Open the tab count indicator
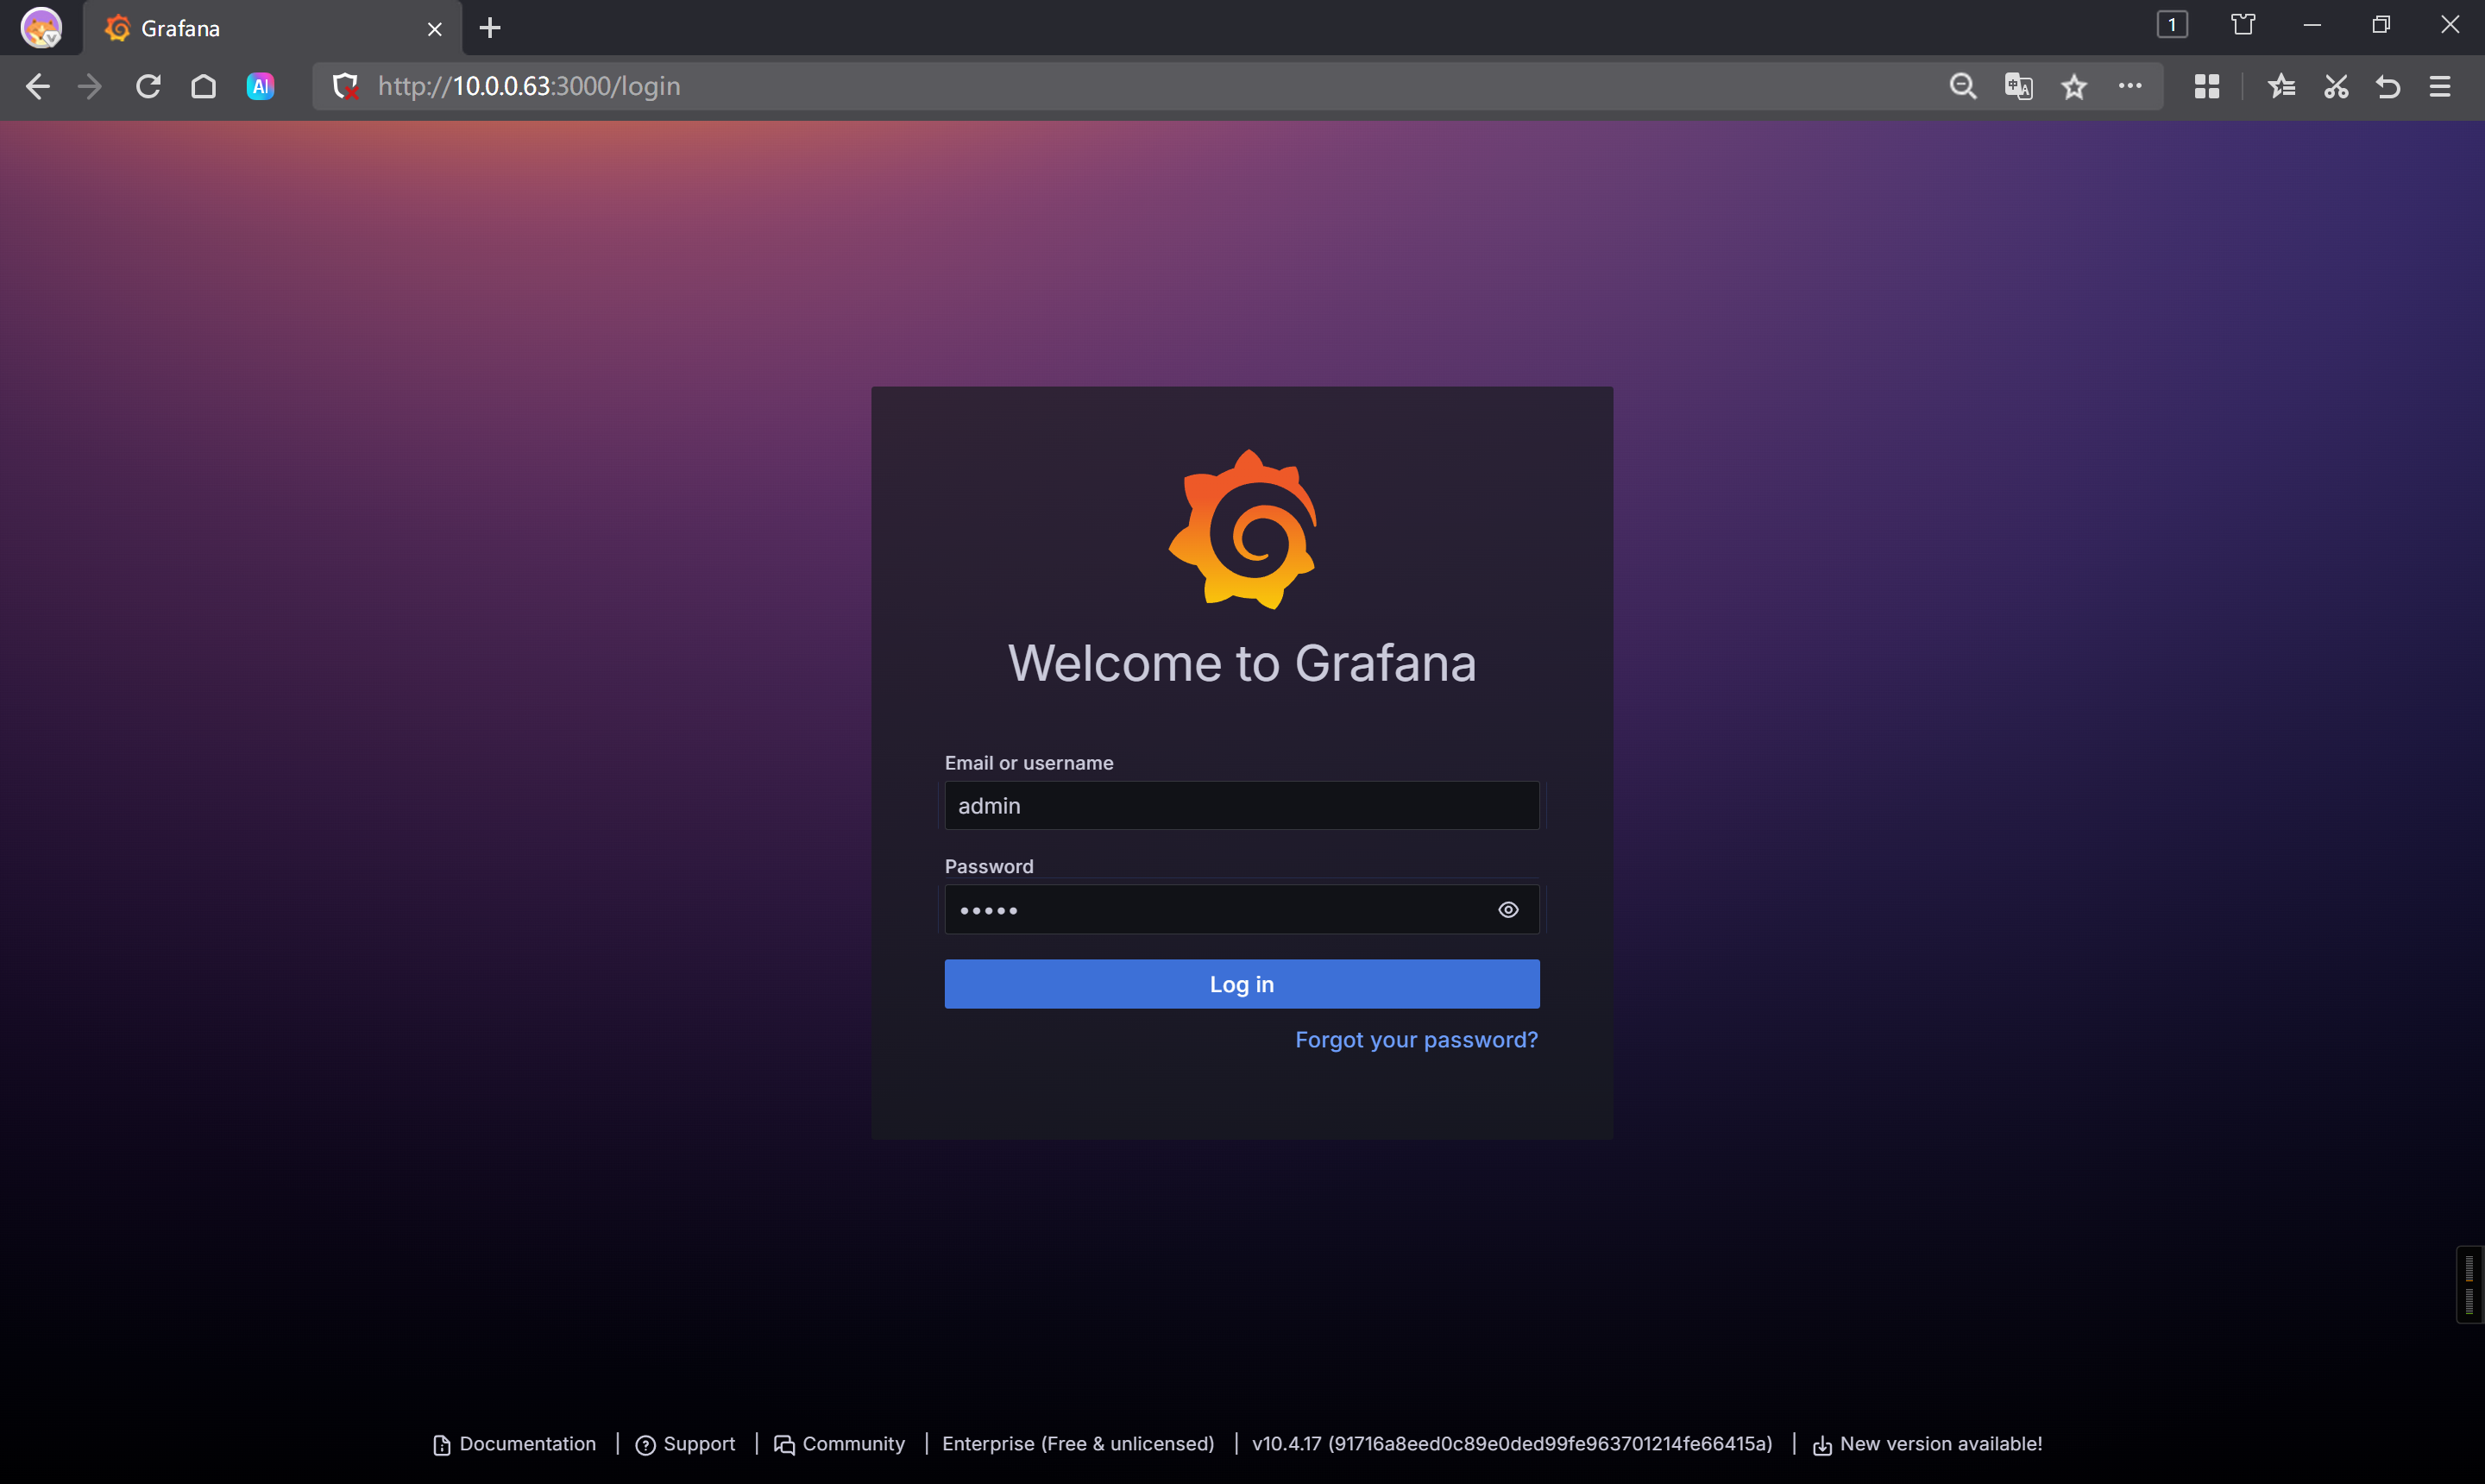2485x1484 pixels. pos(2172,25)
